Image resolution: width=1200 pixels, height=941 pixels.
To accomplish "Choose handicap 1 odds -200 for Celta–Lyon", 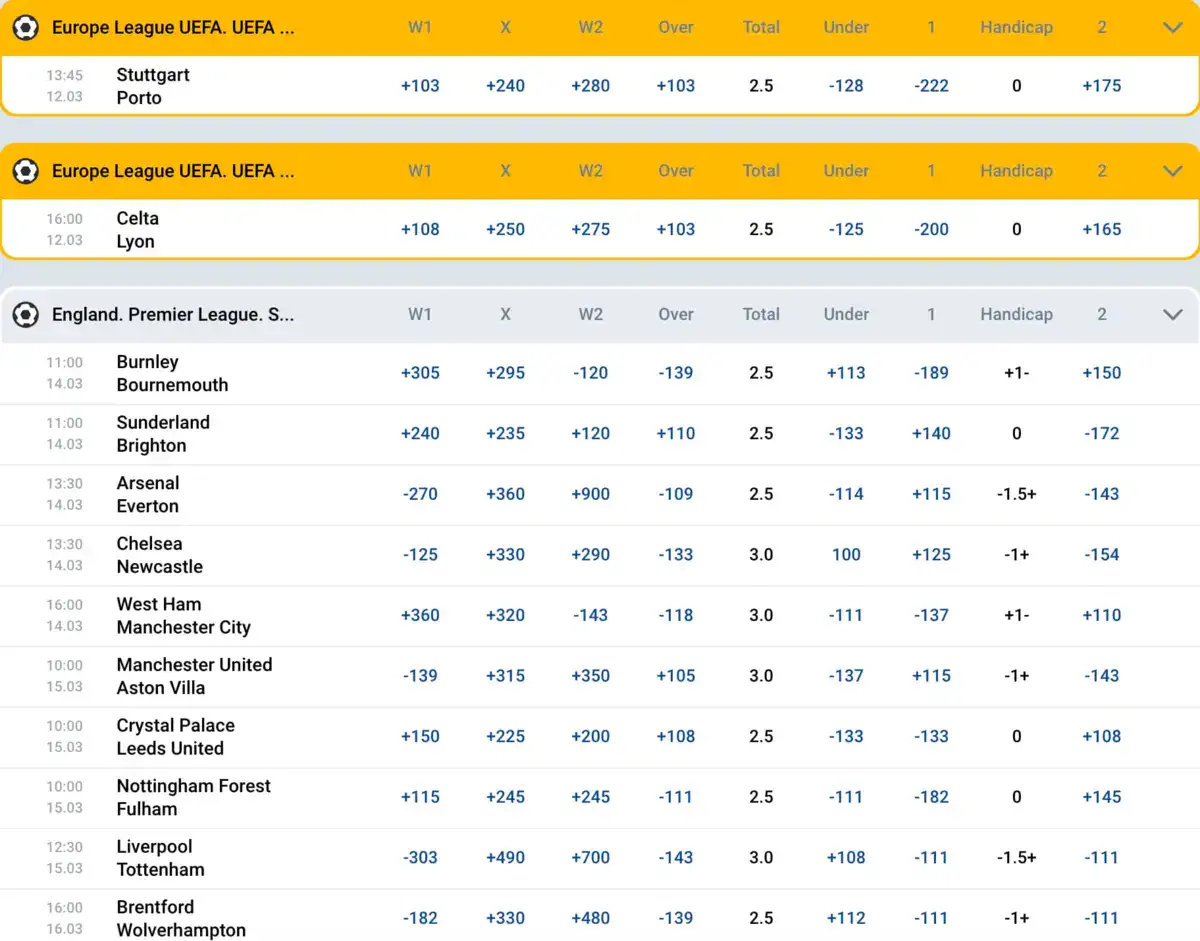I will coord(931,229).
